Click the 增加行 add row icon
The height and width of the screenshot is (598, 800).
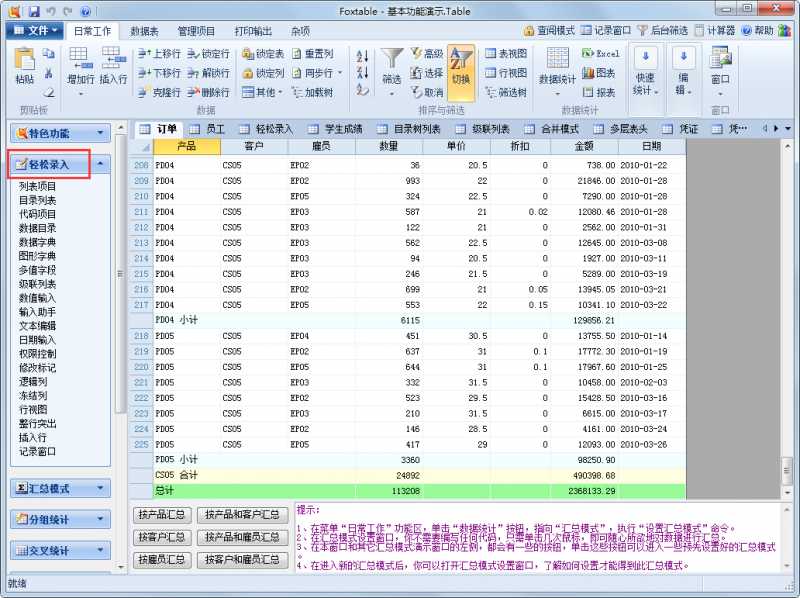pyautogui.click(x=83, y=64)
